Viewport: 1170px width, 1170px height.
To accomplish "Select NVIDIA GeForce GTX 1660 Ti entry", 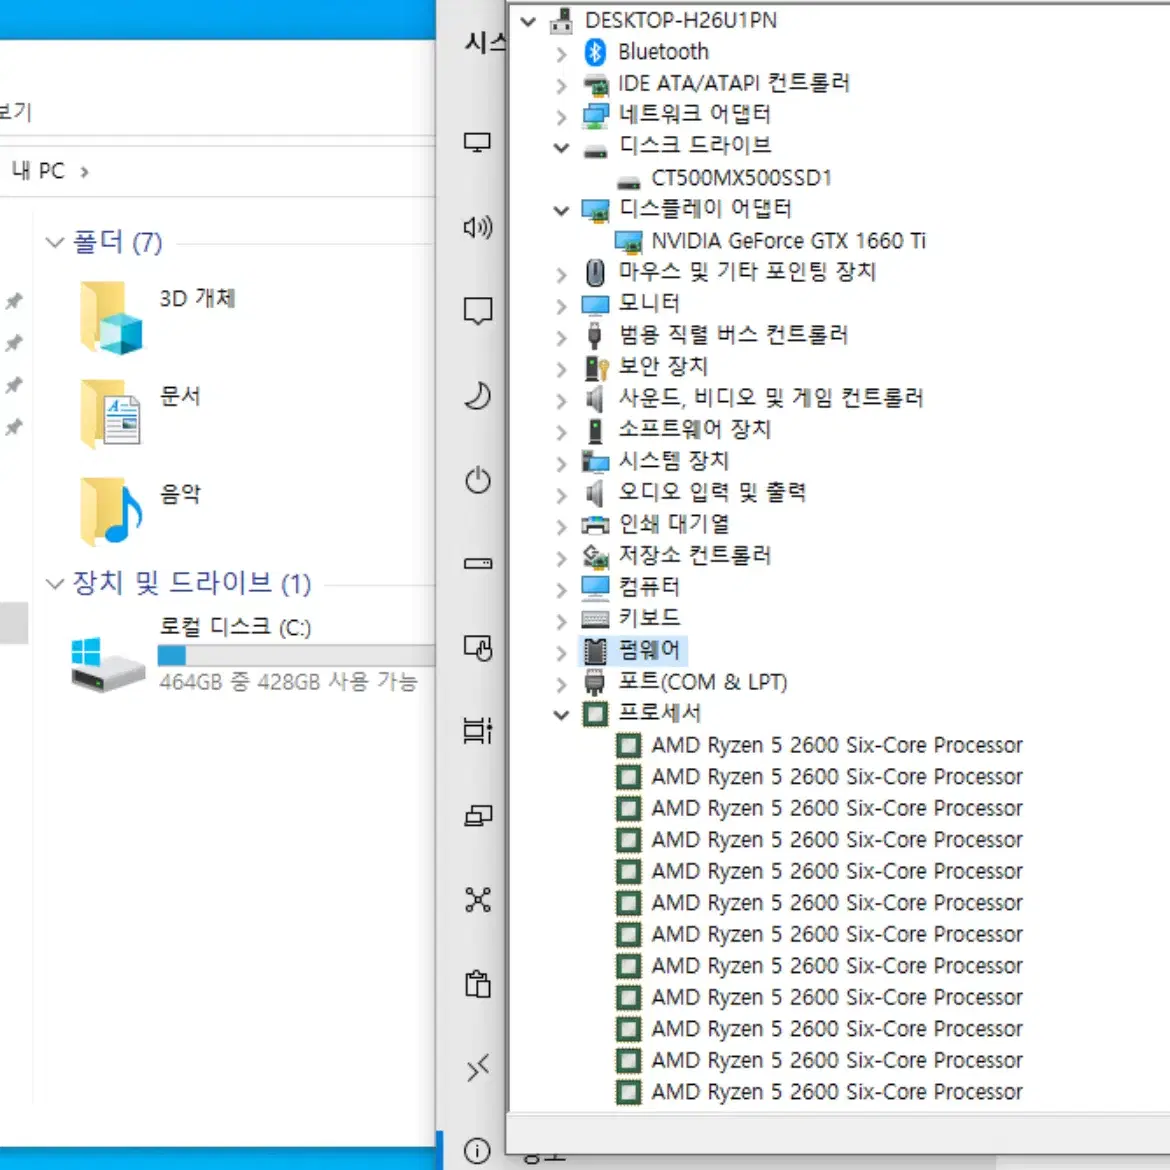I will (789, 242).
